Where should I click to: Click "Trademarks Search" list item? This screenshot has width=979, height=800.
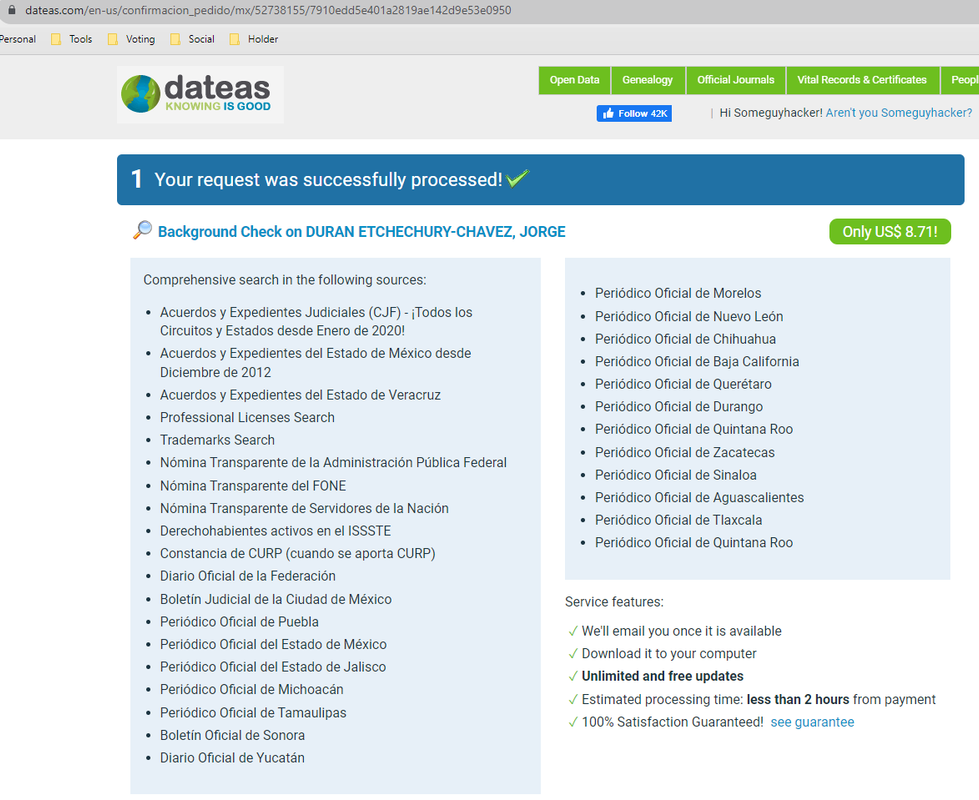(x=217, y=440)
